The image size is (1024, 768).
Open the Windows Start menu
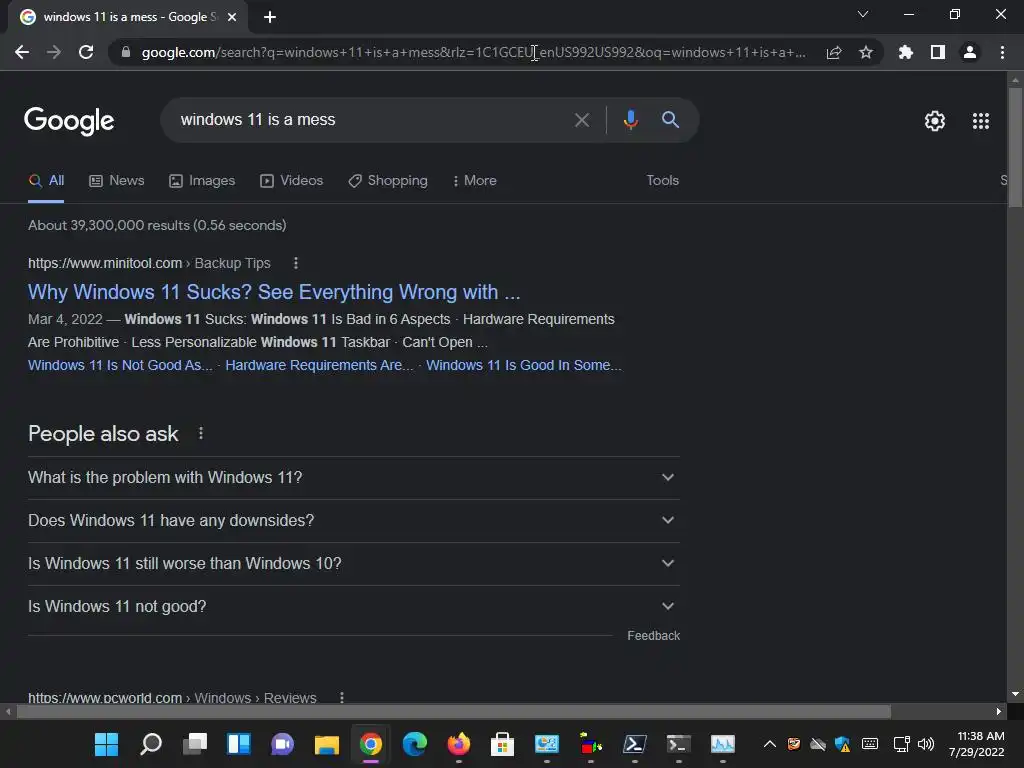pos(106,744)
